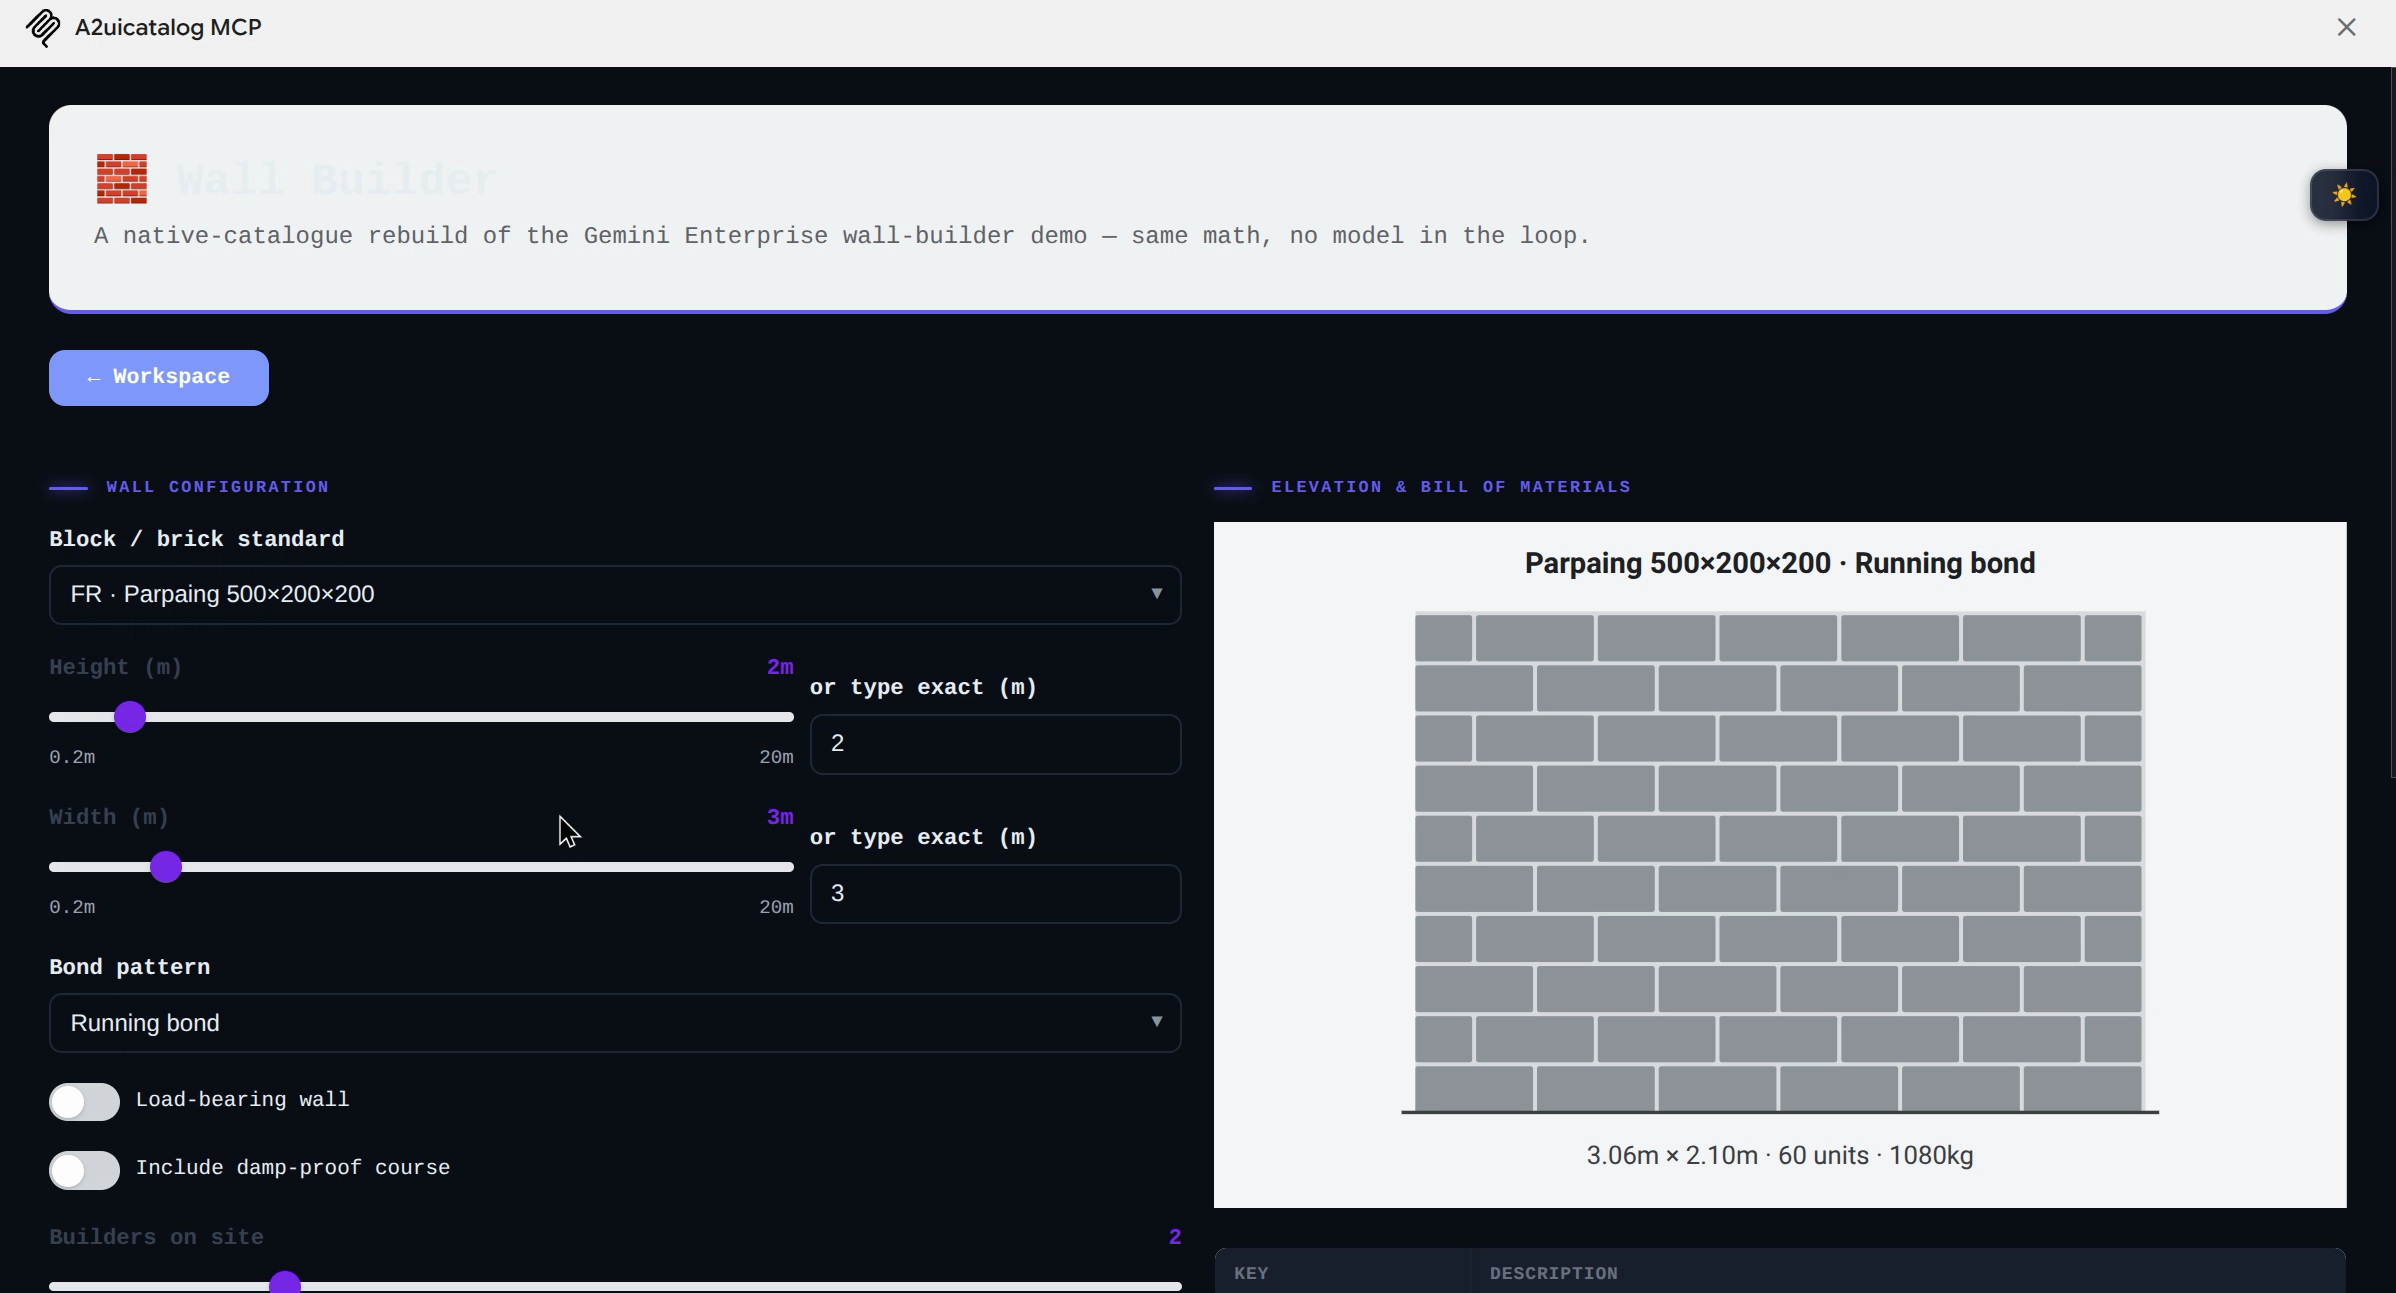Viewport: 2396px width, 1293px height.
Task: Focus the exact width input showing 3
Action: (x=995, y=894)
